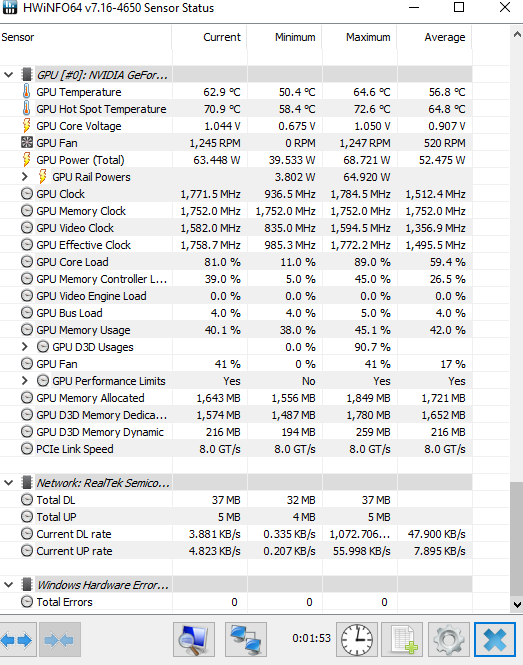This screenshot has height=665, width=523.
Task: Click the logging sheet with plus icon
Action: [x=402, y=640]
